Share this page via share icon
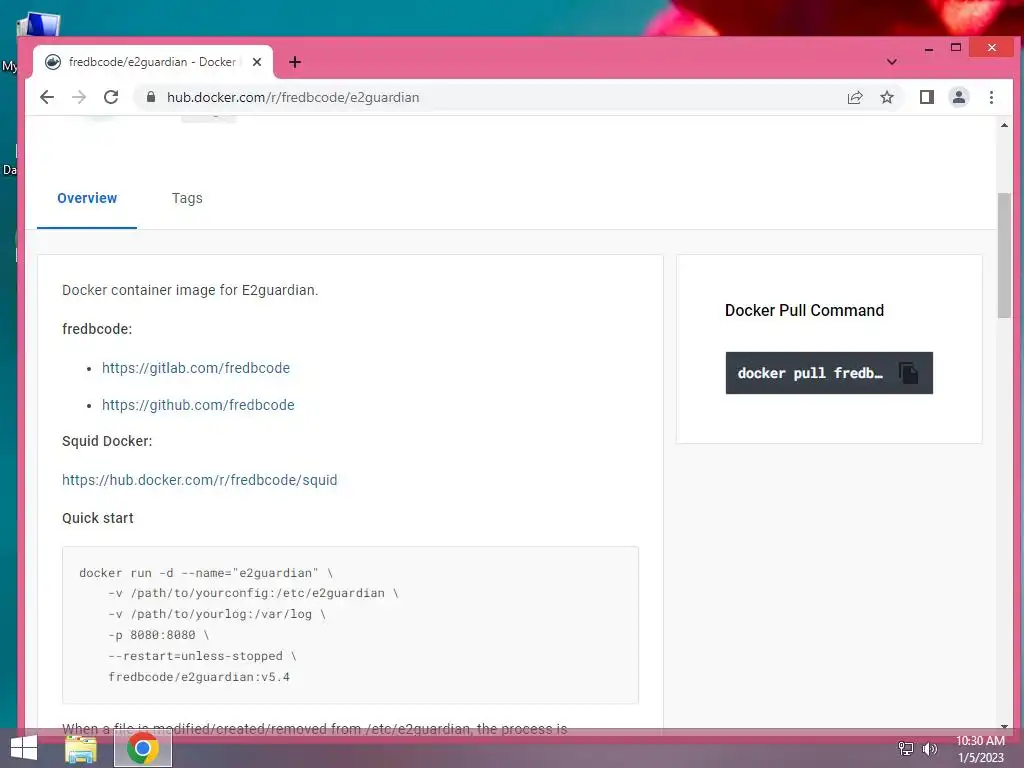The width and height of the screenshot is (1024, 768). click(x=855, y=97)
